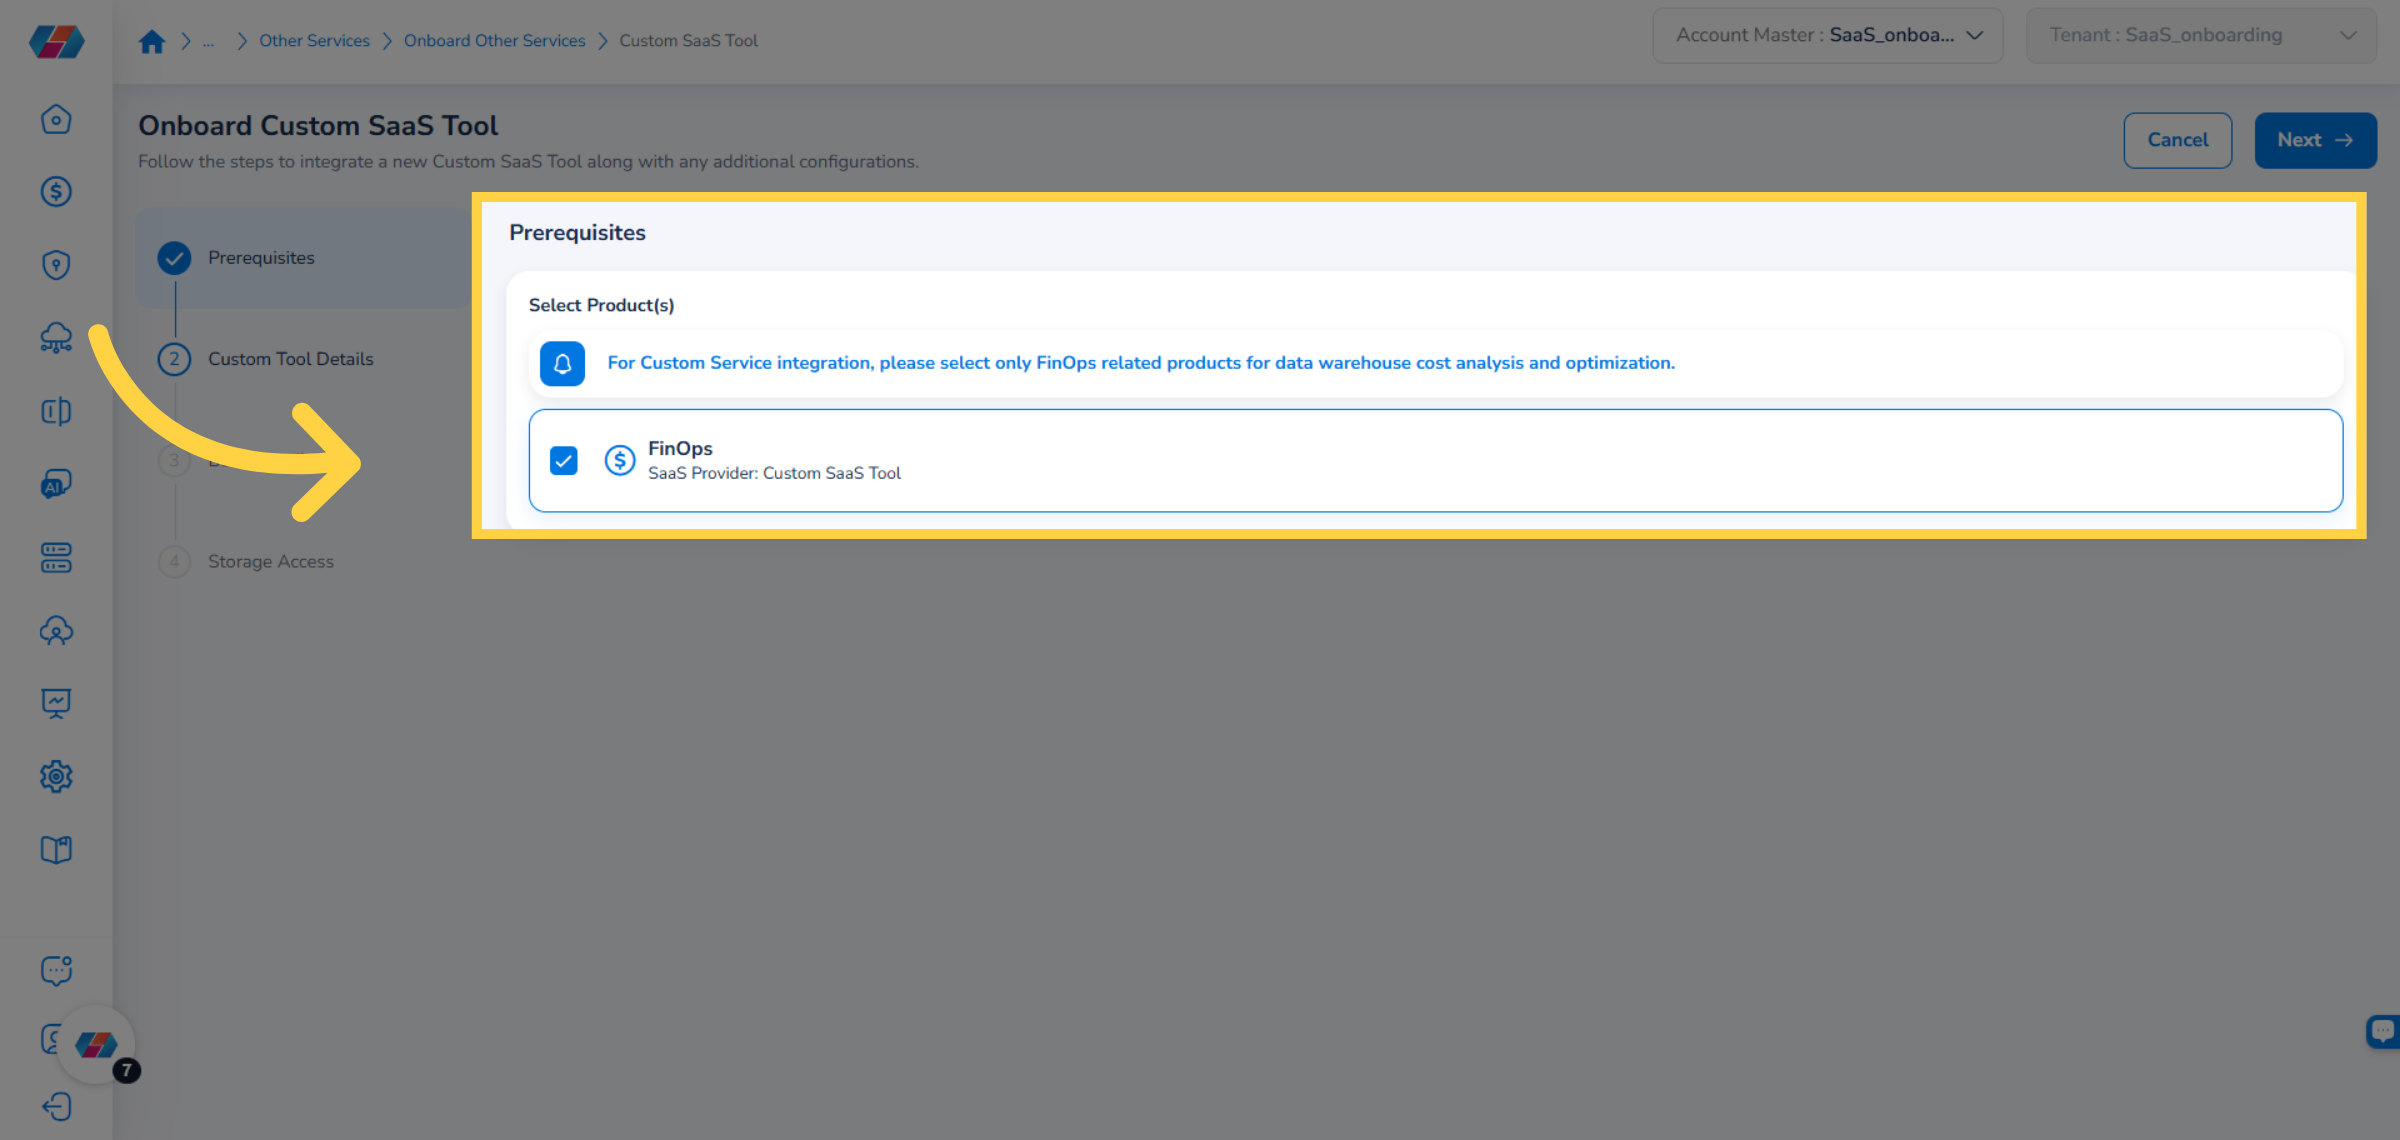Click the home icon in the breadcrumb

152,41
